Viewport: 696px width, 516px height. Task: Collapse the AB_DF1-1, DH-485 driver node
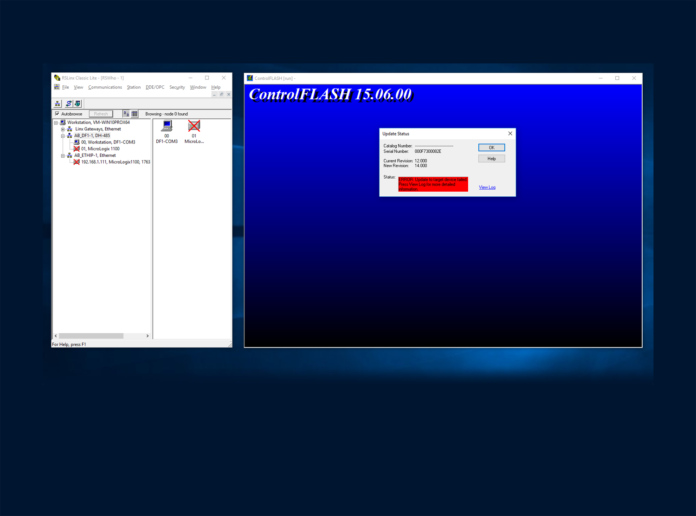[61, 135]
